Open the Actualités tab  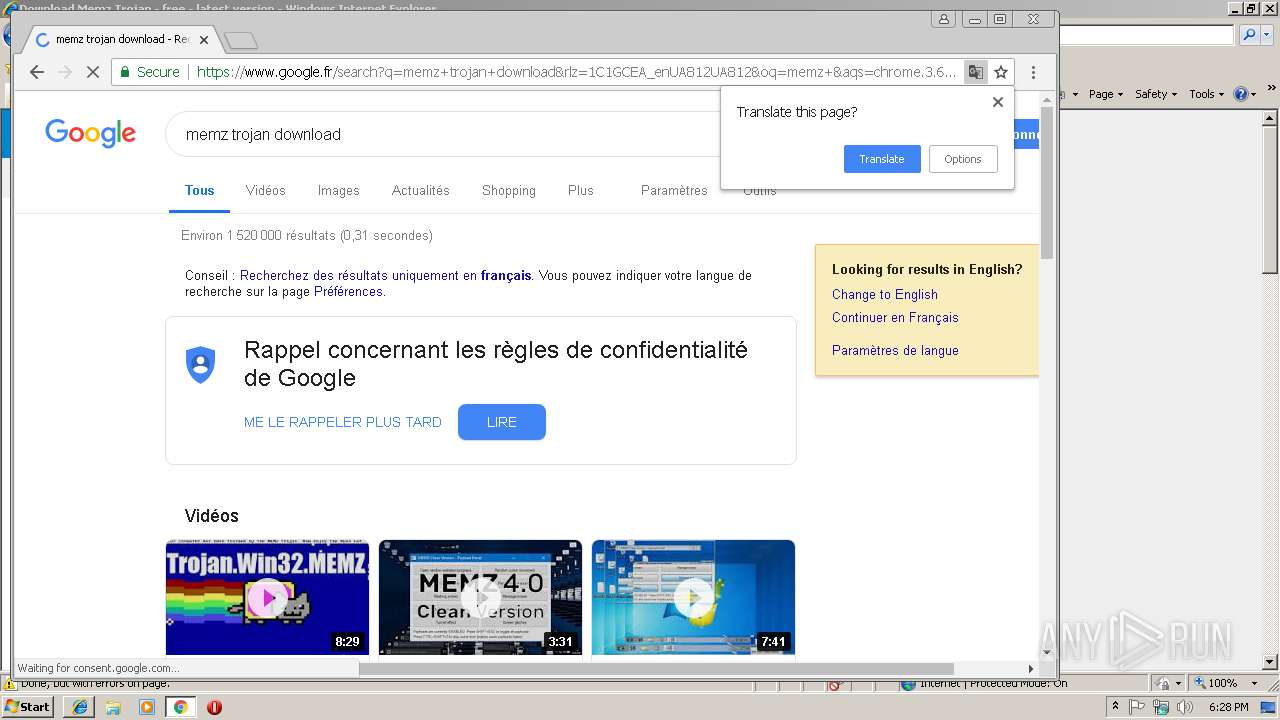pos(421,190)
